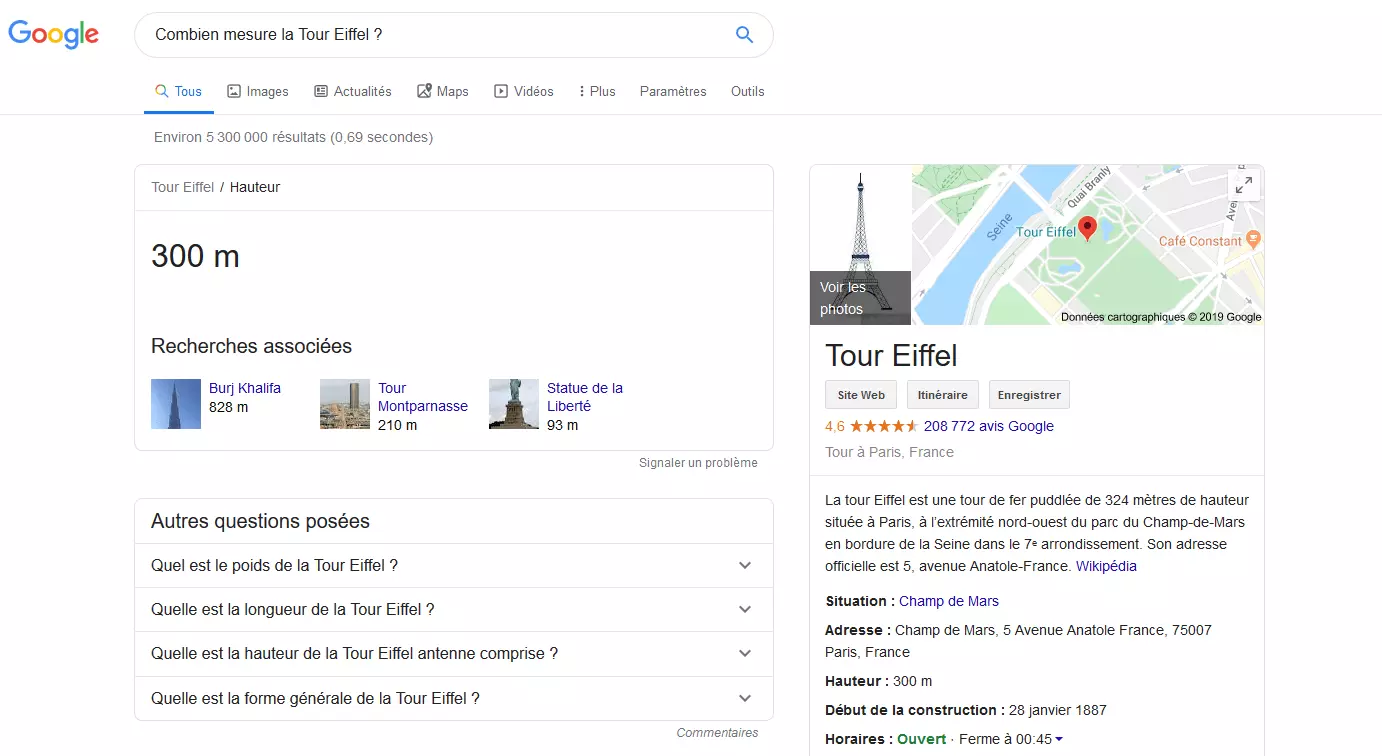The height and width of the screenshot is (756, 1382).
Task: Click Voir les photos on Eiffel image
Action: click(x=860, y=298)
